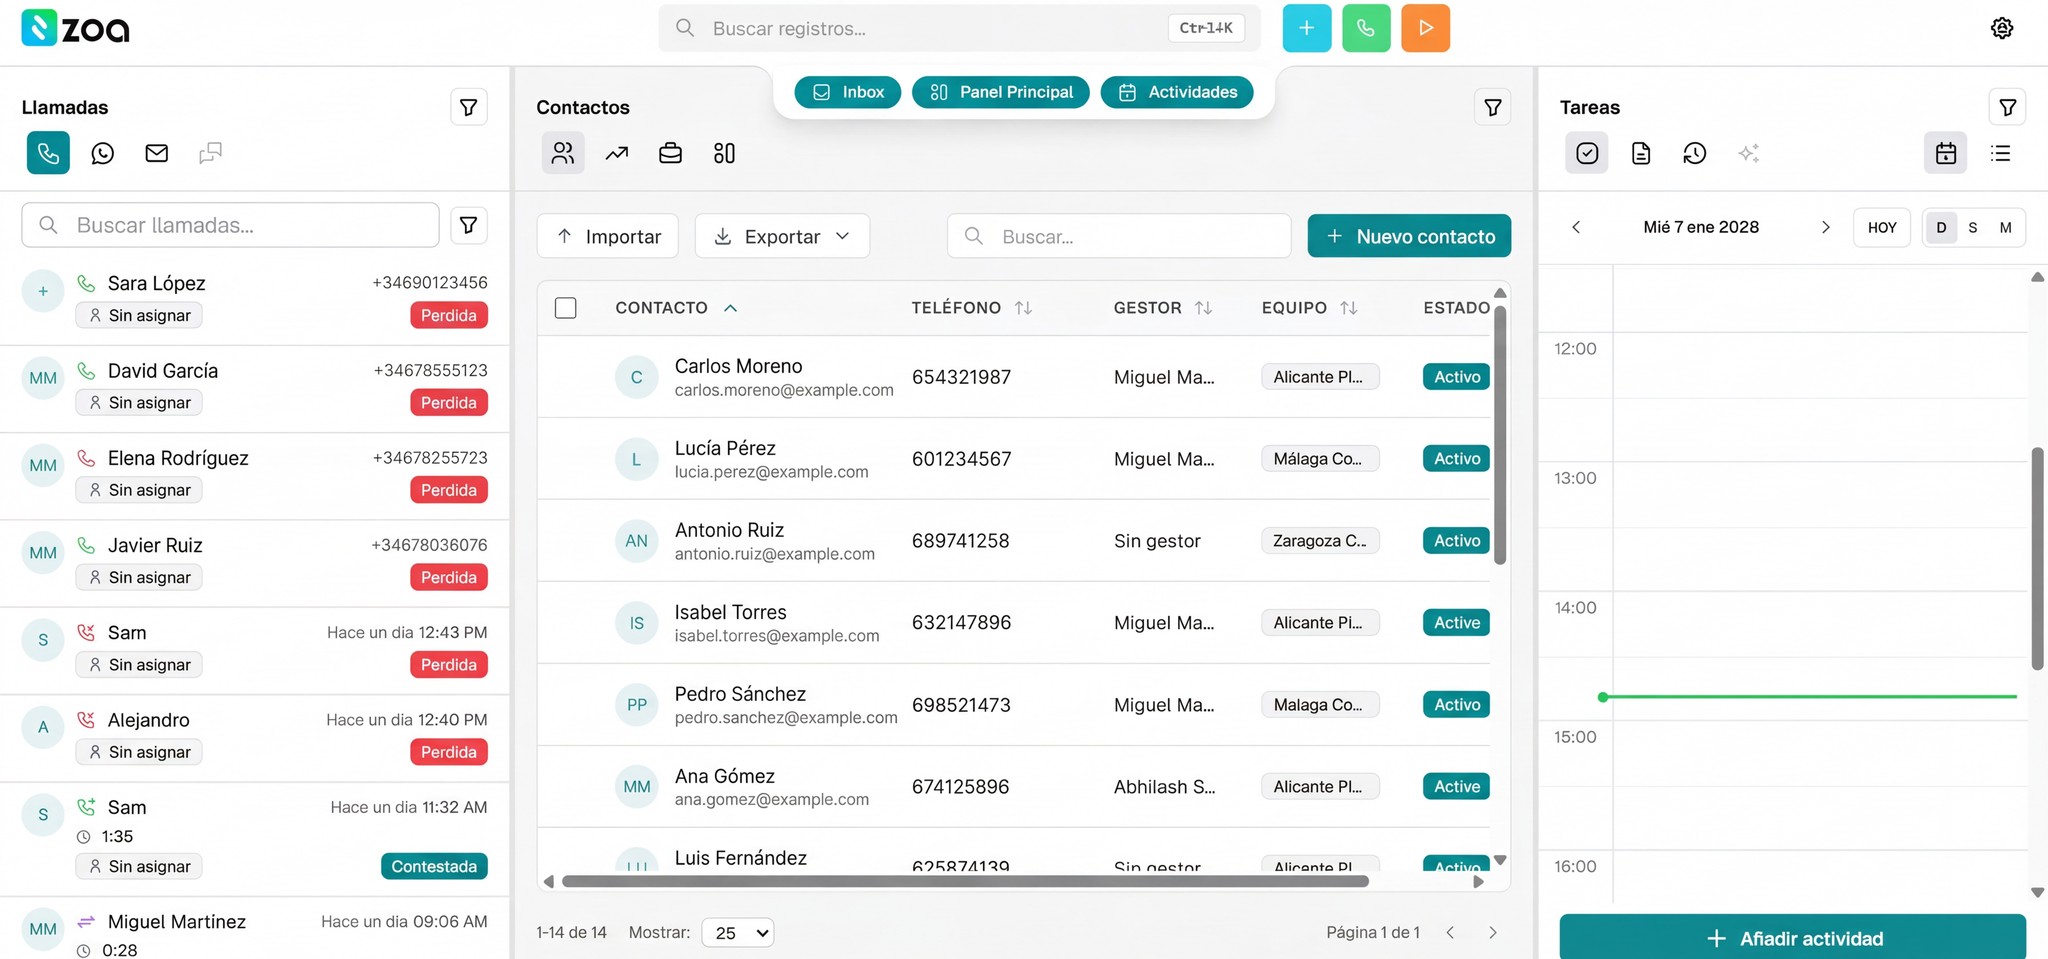Select the M month view toggle
Screen dimensions: 2048x959
2005,227
